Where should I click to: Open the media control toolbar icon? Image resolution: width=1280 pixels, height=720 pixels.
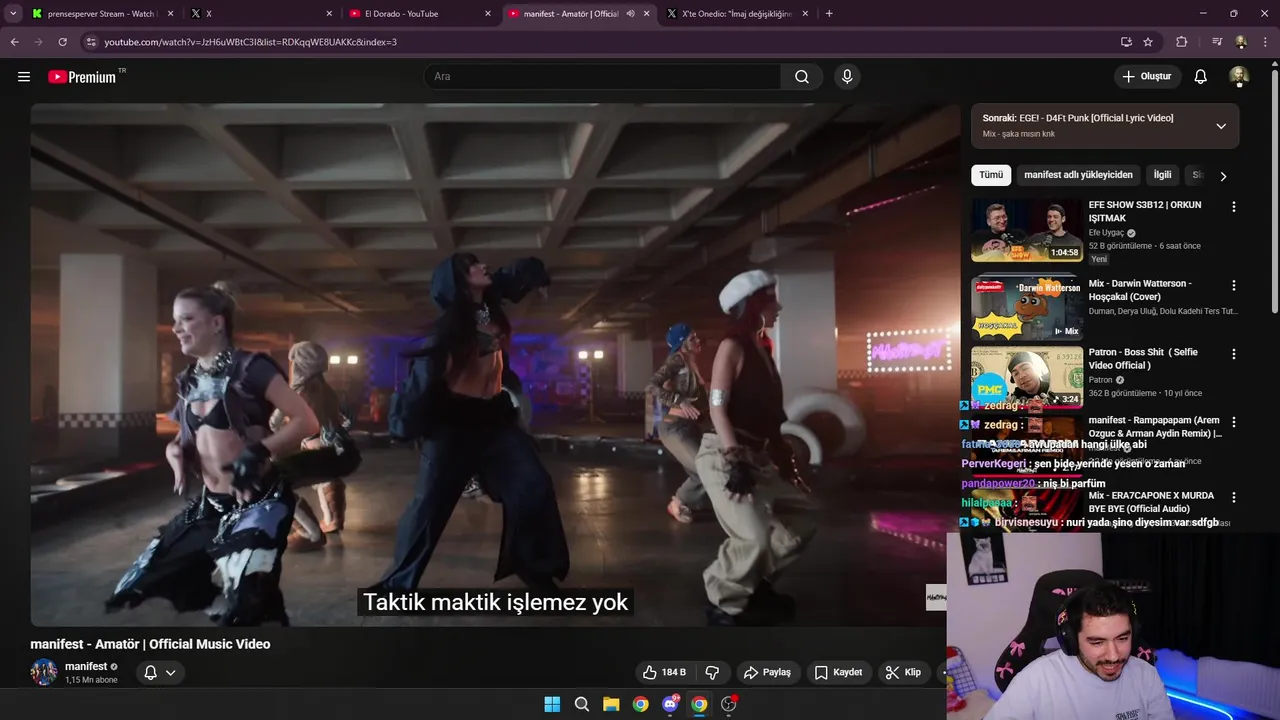(1217, 42)
